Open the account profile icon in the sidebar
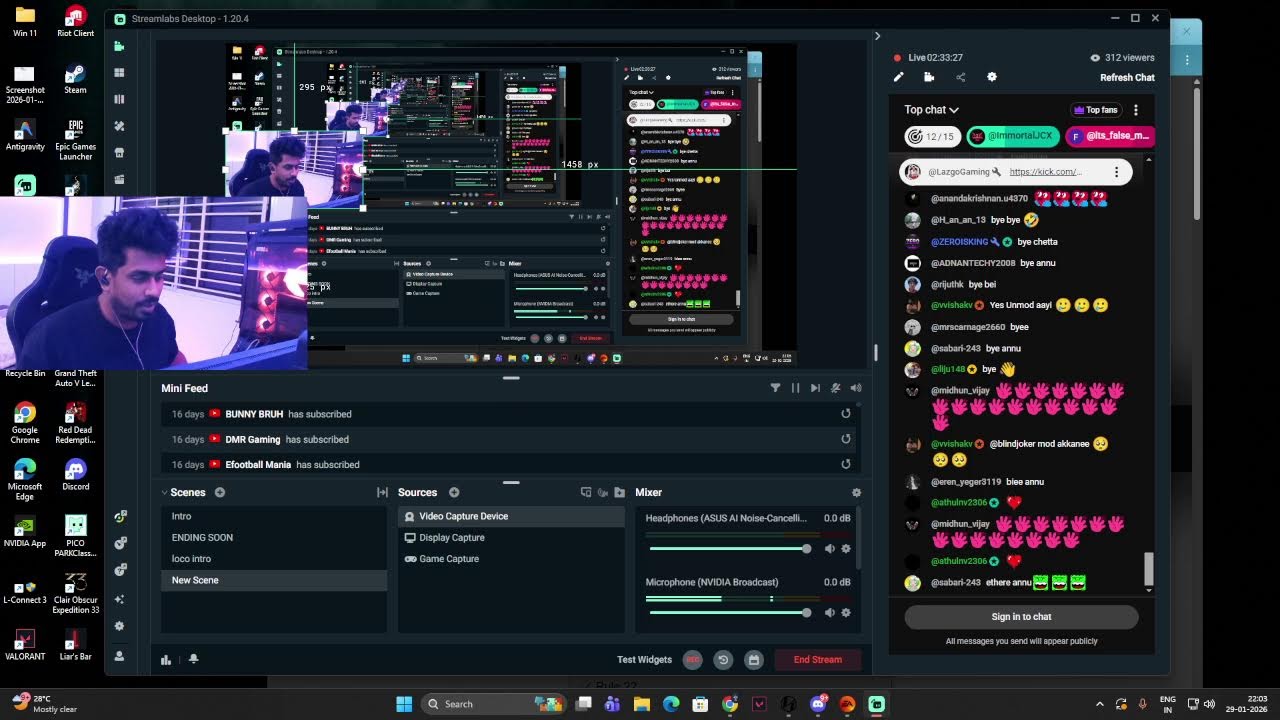 [x=119, y=656]
